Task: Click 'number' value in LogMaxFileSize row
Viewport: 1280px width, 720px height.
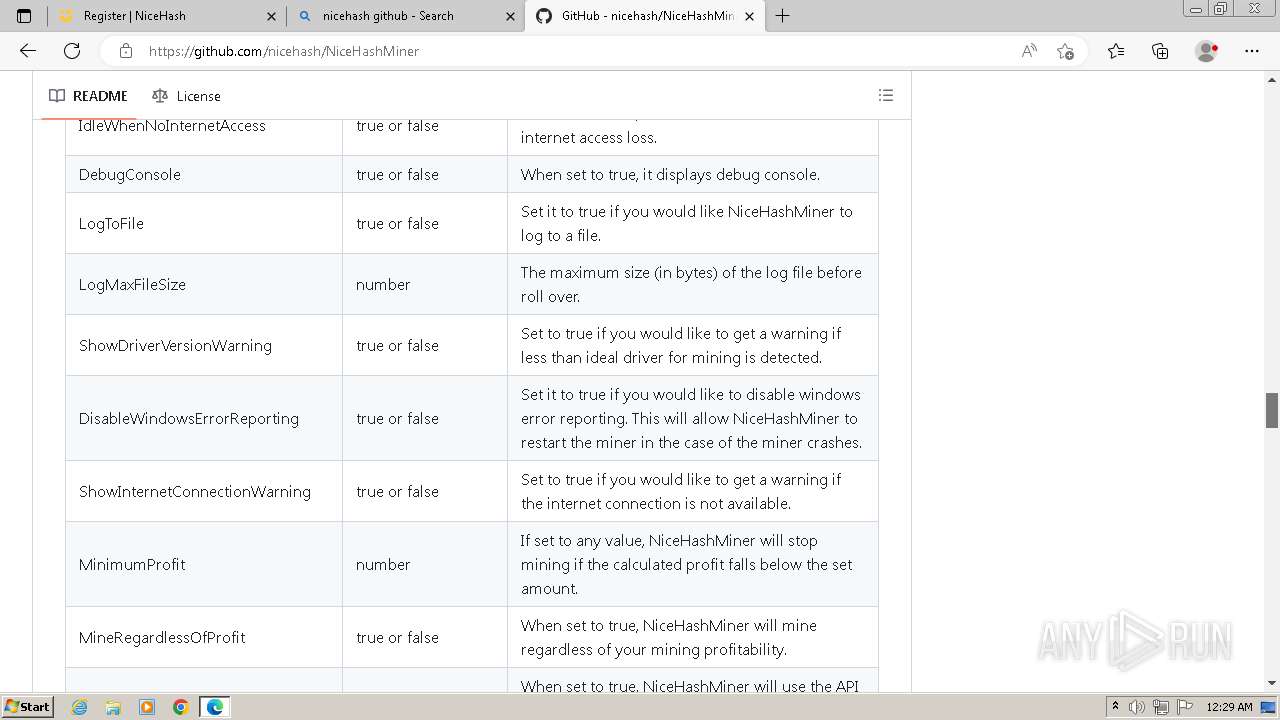Action: point(383,284)
